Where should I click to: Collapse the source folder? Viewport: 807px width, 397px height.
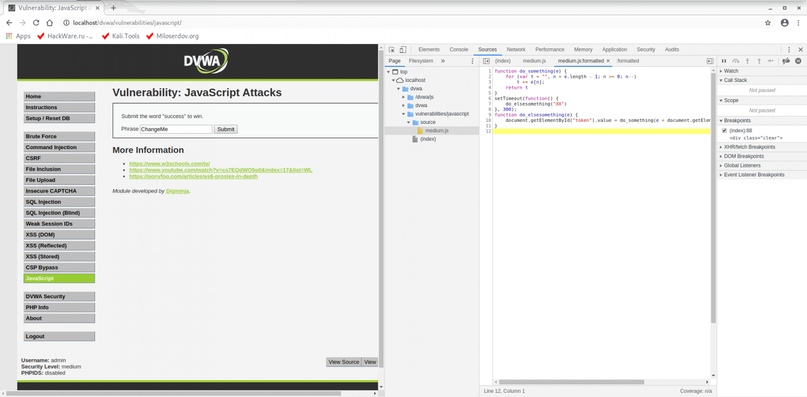pyautogui.click(x=409, y=122)
